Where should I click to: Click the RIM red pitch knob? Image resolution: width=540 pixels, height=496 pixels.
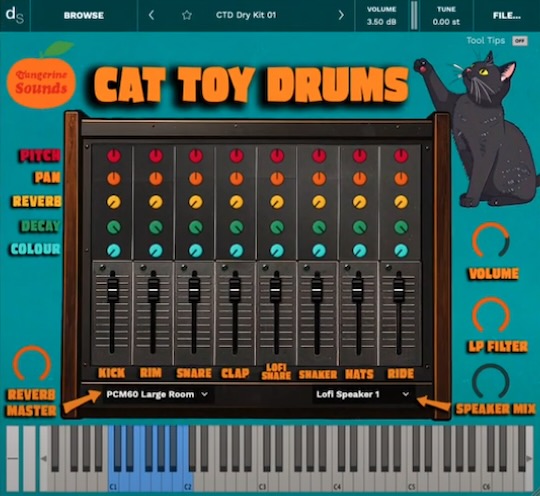156,156
